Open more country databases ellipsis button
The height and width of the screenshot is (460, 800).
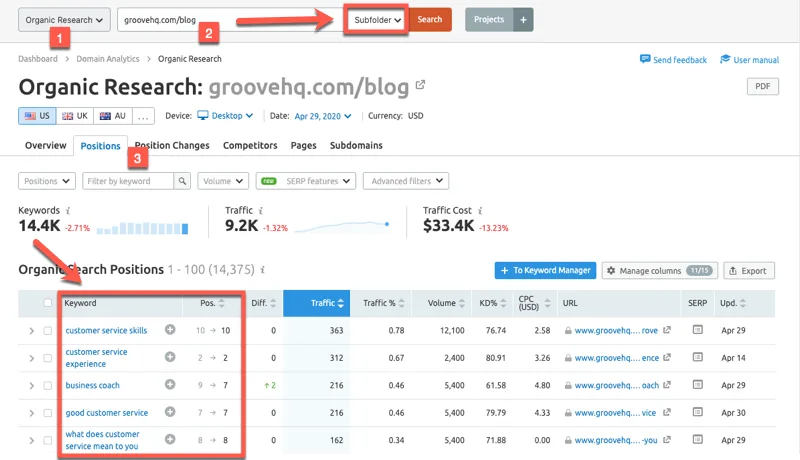143,116
